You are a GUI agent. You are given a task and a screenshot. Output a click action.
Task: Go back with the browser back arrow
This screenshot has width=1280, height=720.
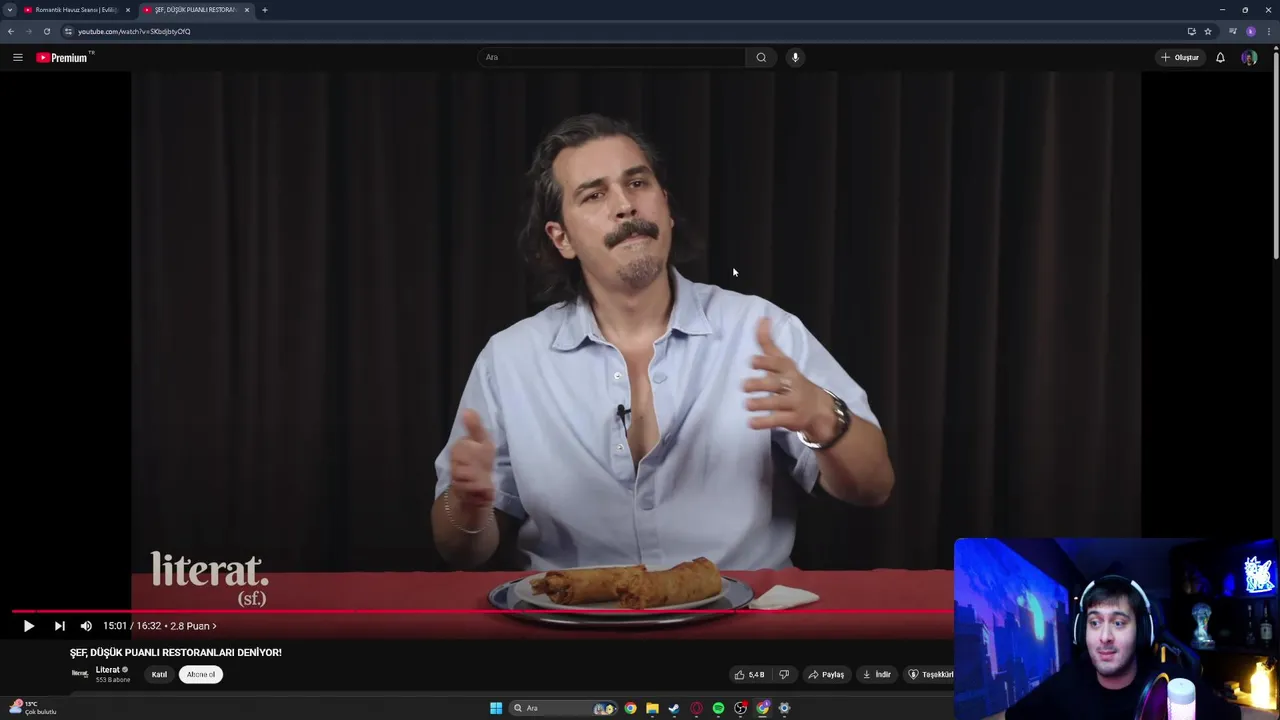point(11,31)
